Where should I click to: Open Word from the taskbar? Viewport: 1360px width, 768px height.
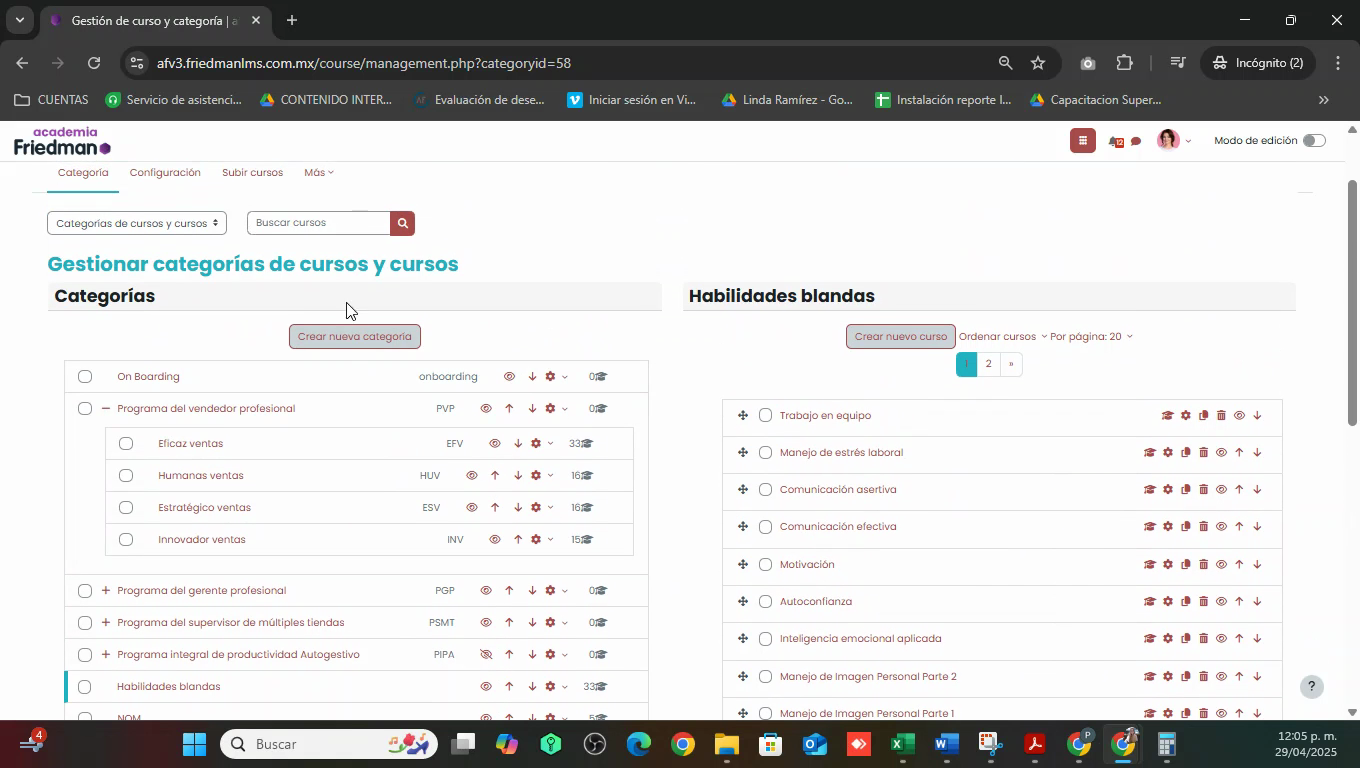tap(946, 745)
